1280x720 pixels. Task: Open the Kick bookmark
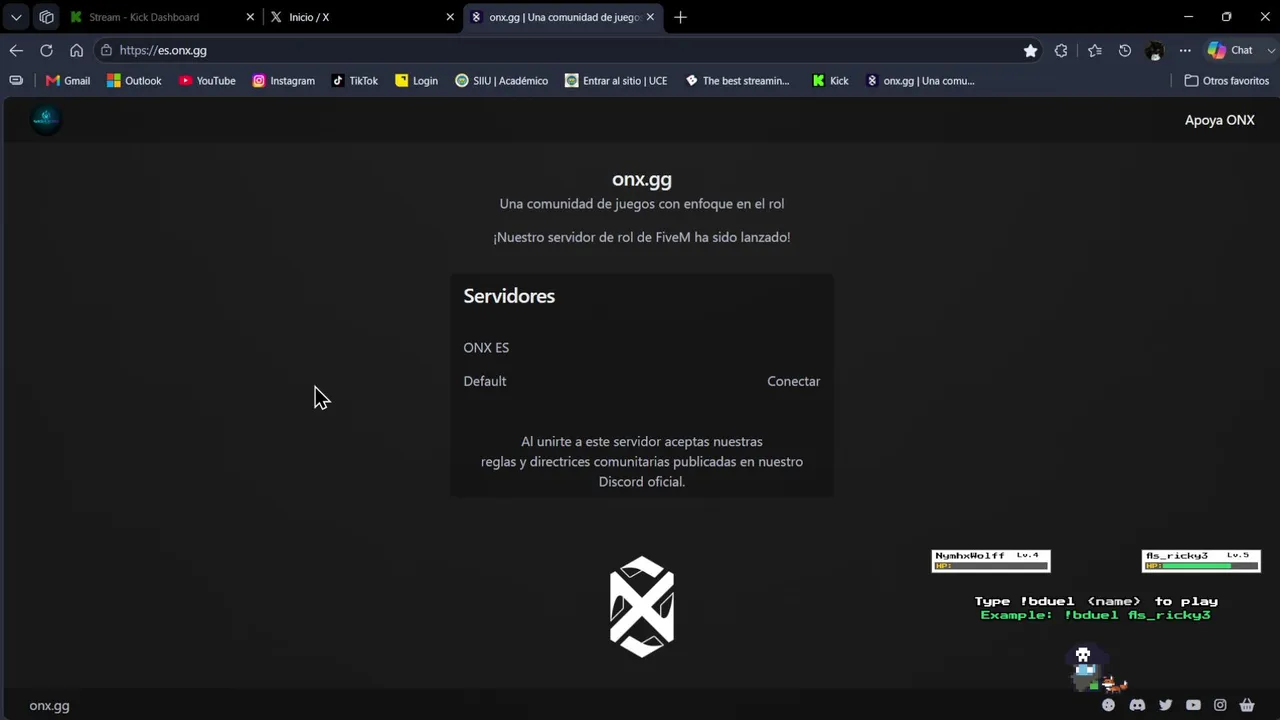click(x=830, y=81)
